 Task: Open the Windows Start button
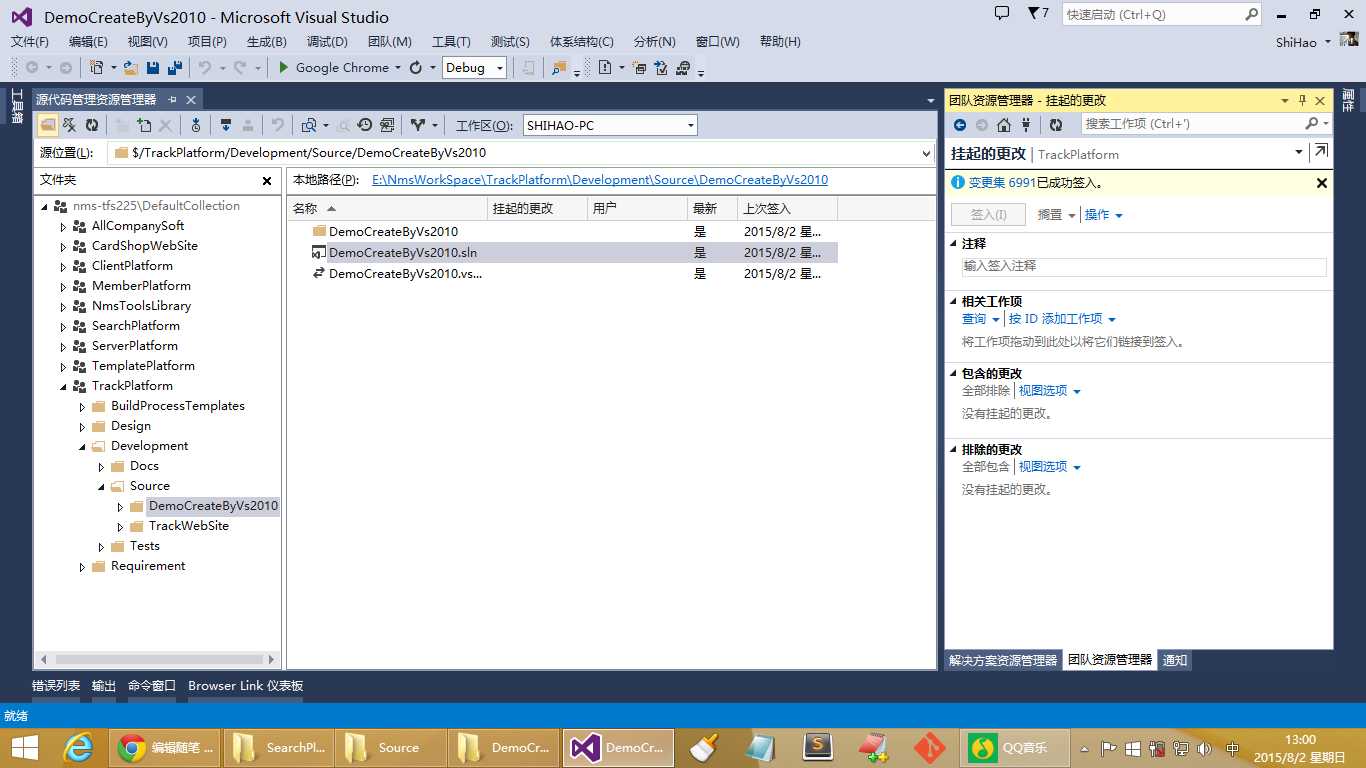[25, 748]
